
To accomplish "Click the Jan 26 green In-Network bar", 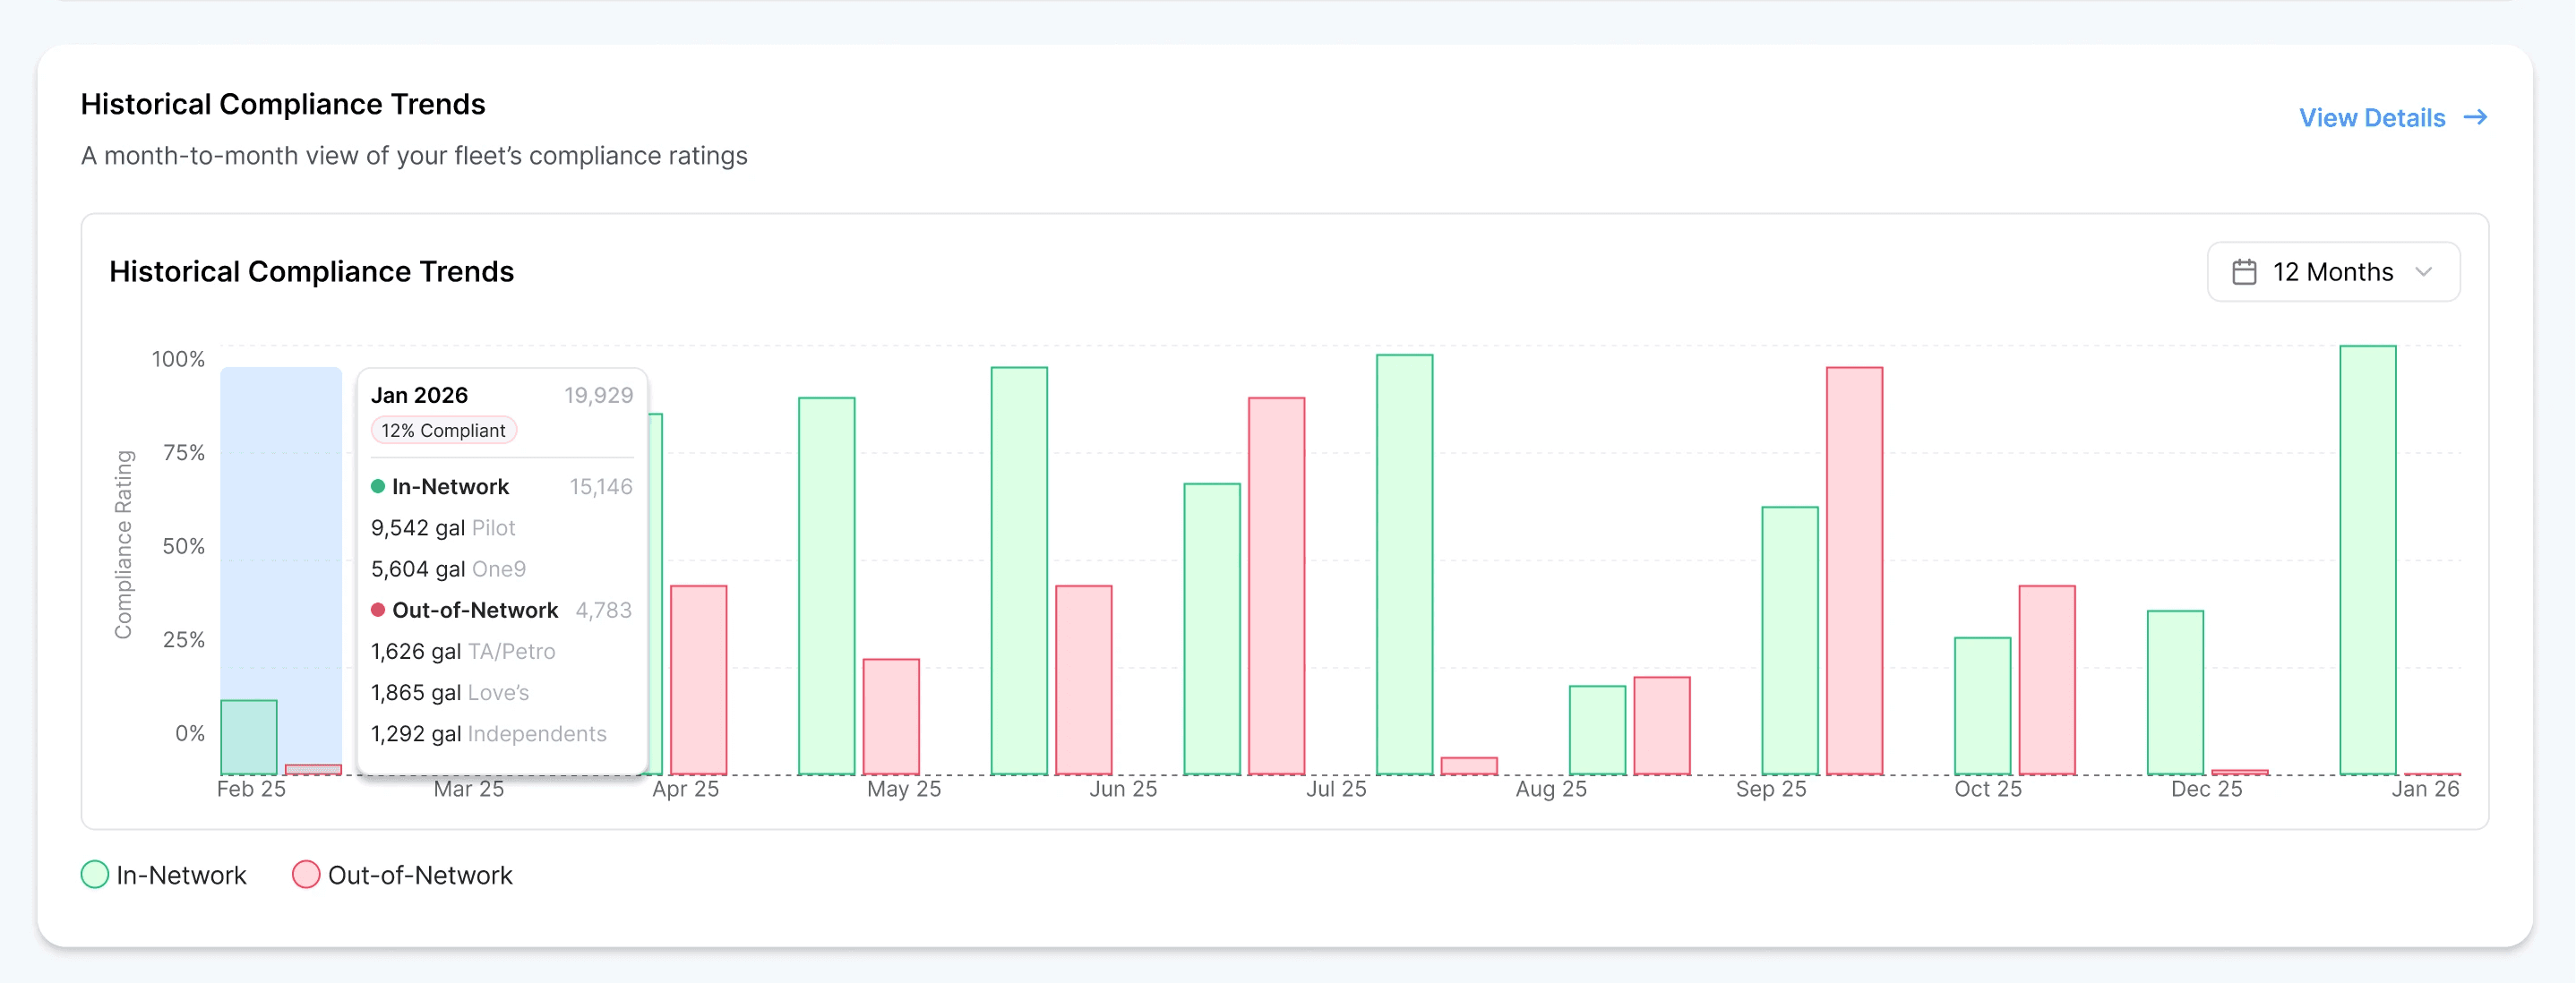I will pyautogui.click(x=2367, y=560).
